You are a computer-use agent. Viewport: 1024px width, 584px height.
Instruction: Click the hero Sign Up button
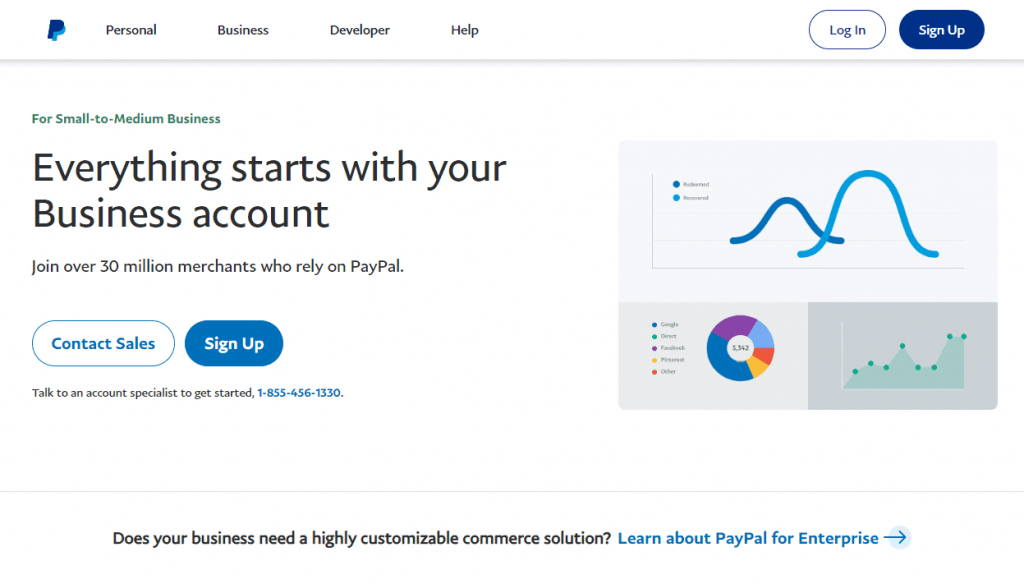click(x=234, y=343)
